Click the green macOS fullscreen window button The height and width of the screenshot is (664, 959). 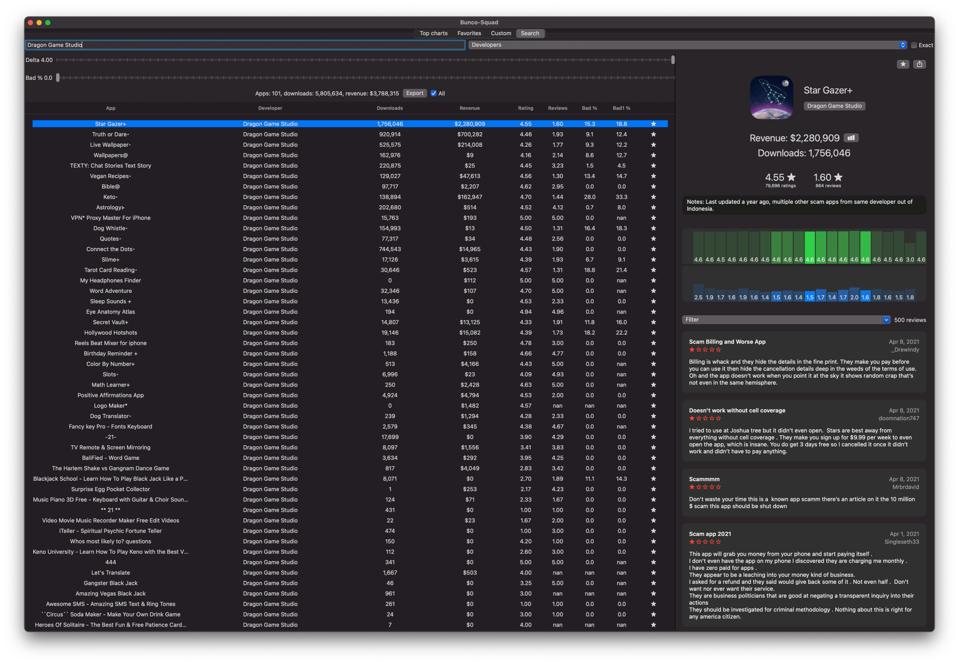point(48,22)
